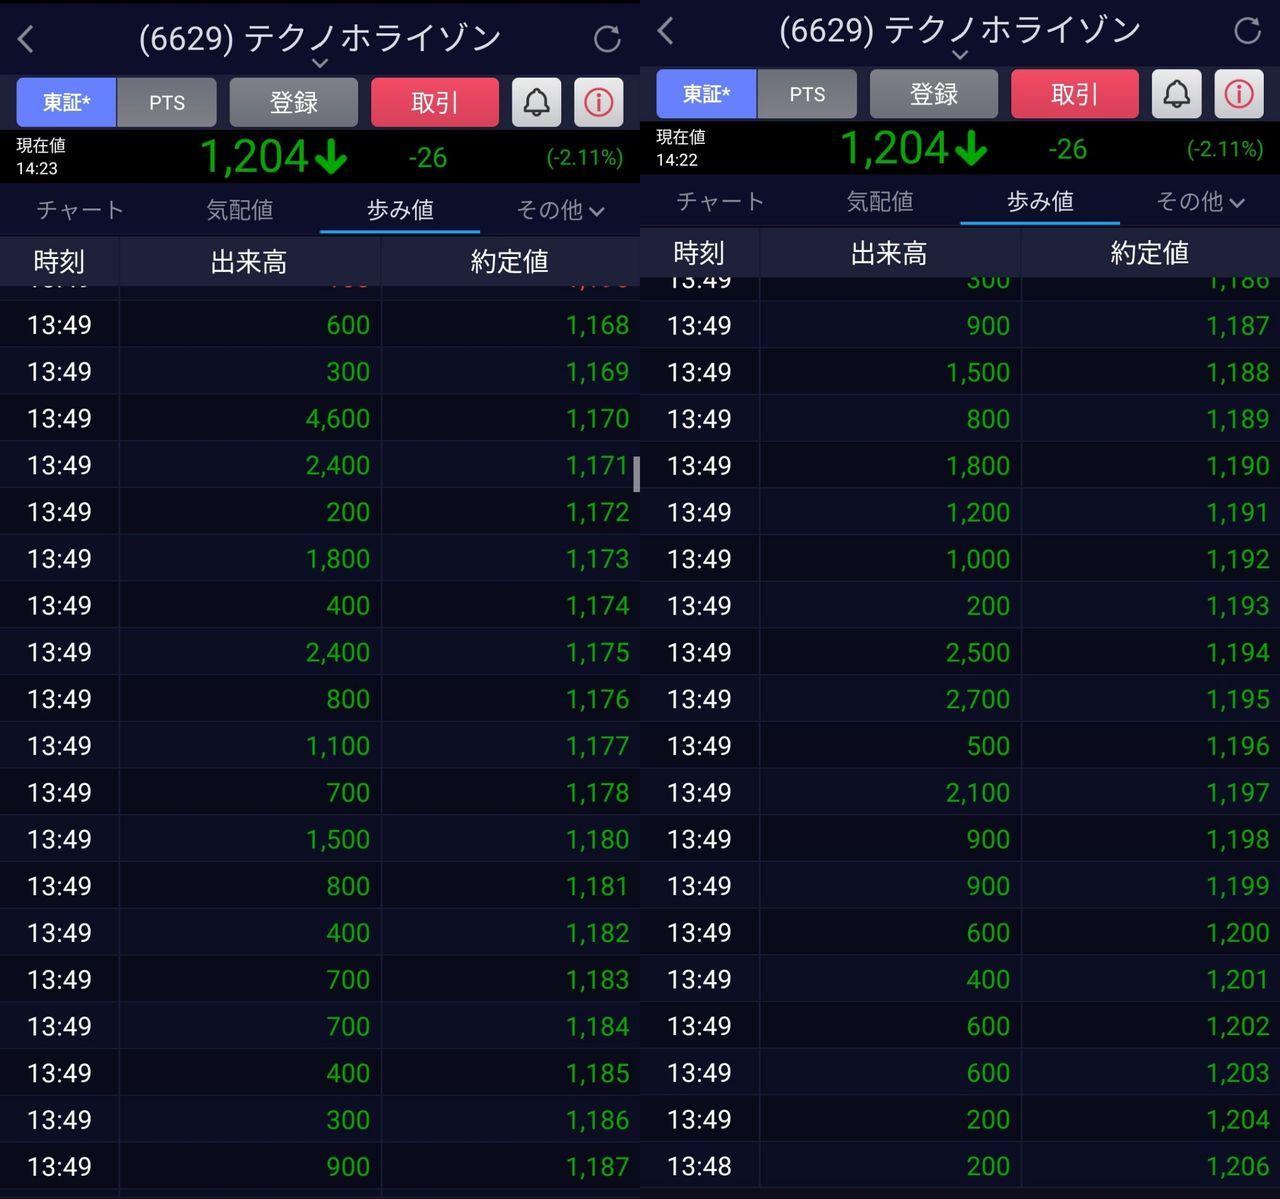
Task: Expand stock title chevron in 14:23 screen
Action: click(x=320, y=63)
